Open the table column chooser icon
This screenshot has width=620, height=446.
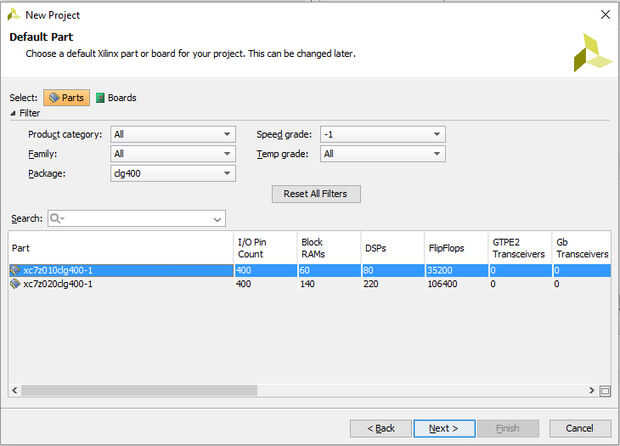pyautogui.click(x=605, y=391)
